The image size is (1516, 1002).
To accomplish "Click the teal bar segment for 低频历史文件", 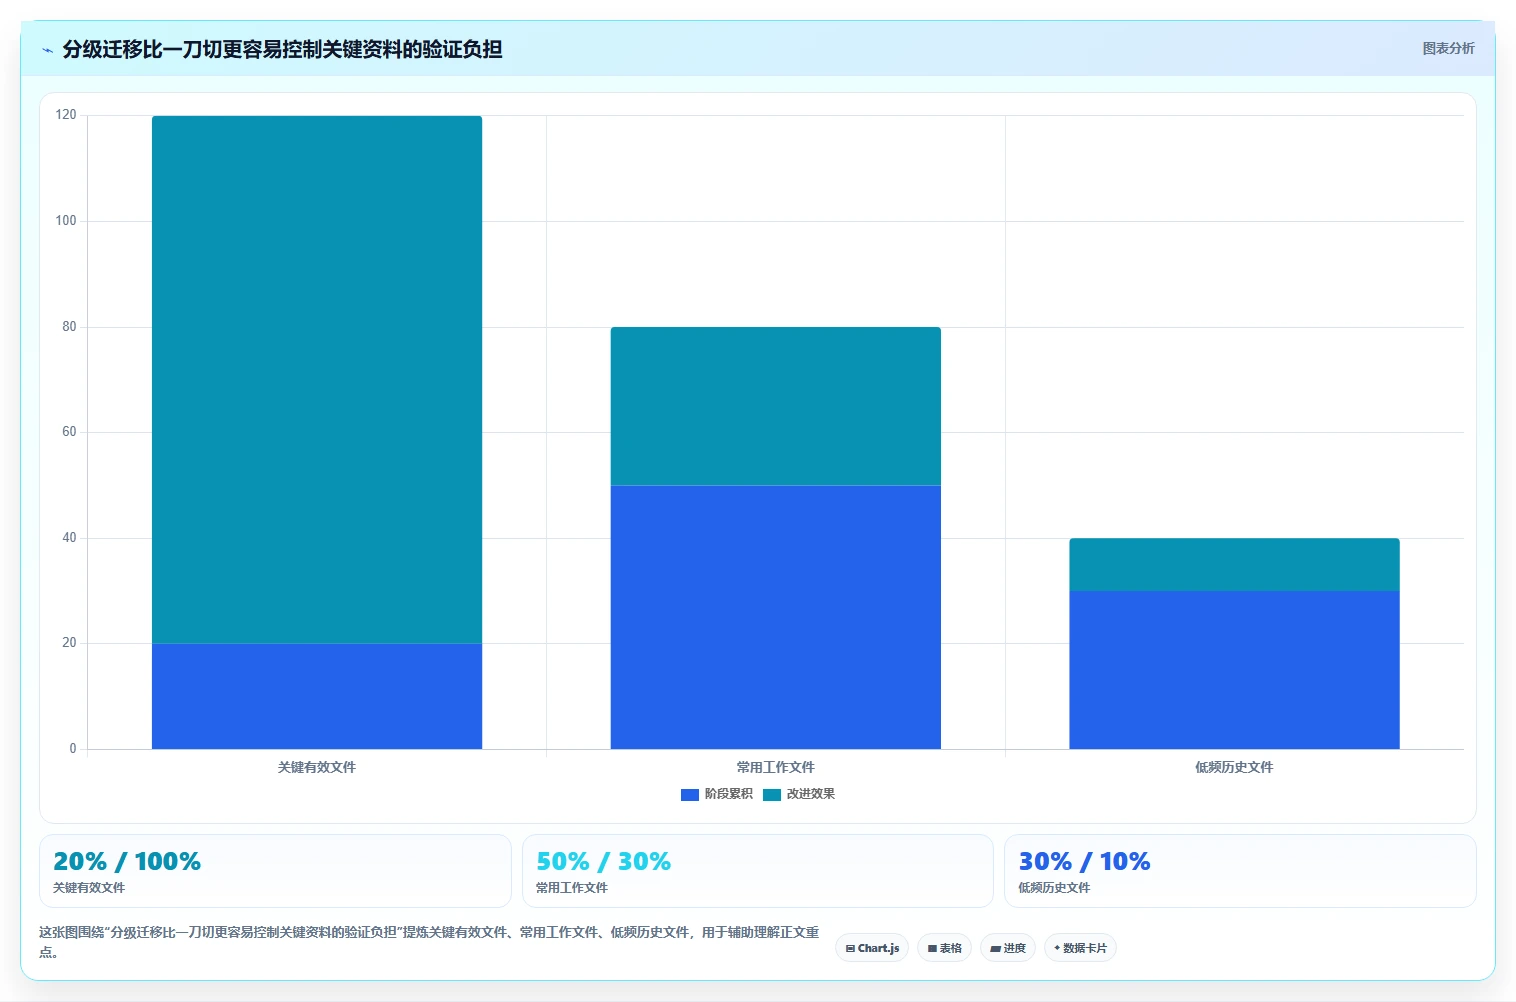I will tap(1234, 565).
